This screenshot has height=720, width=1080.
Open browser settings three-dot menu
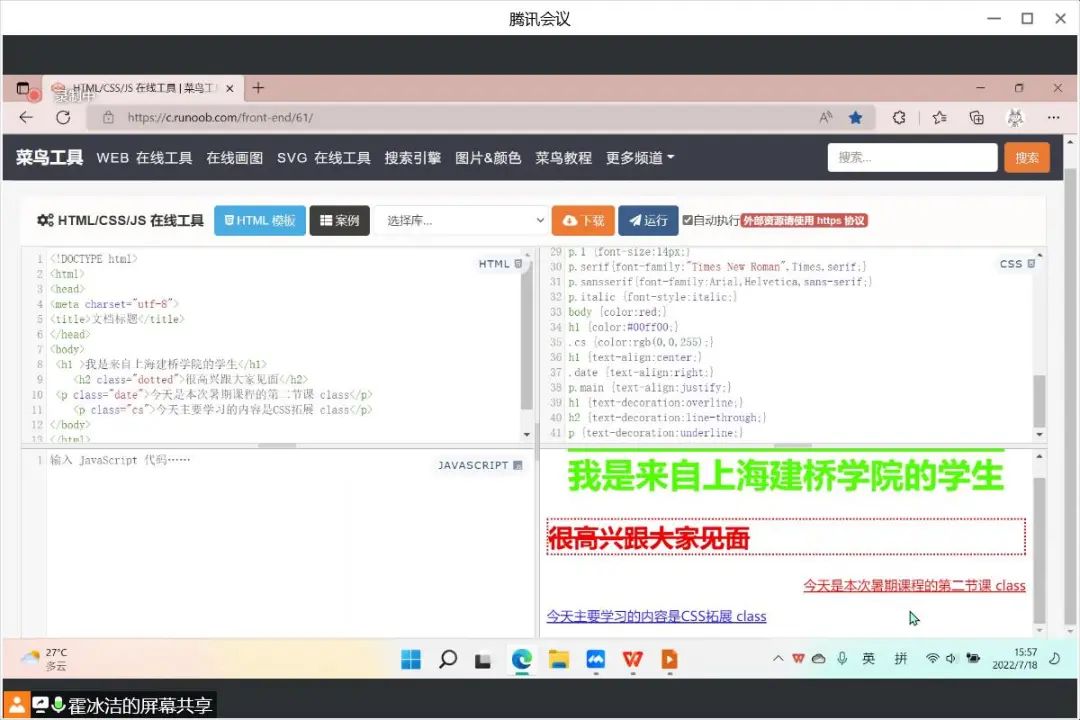1053,118
